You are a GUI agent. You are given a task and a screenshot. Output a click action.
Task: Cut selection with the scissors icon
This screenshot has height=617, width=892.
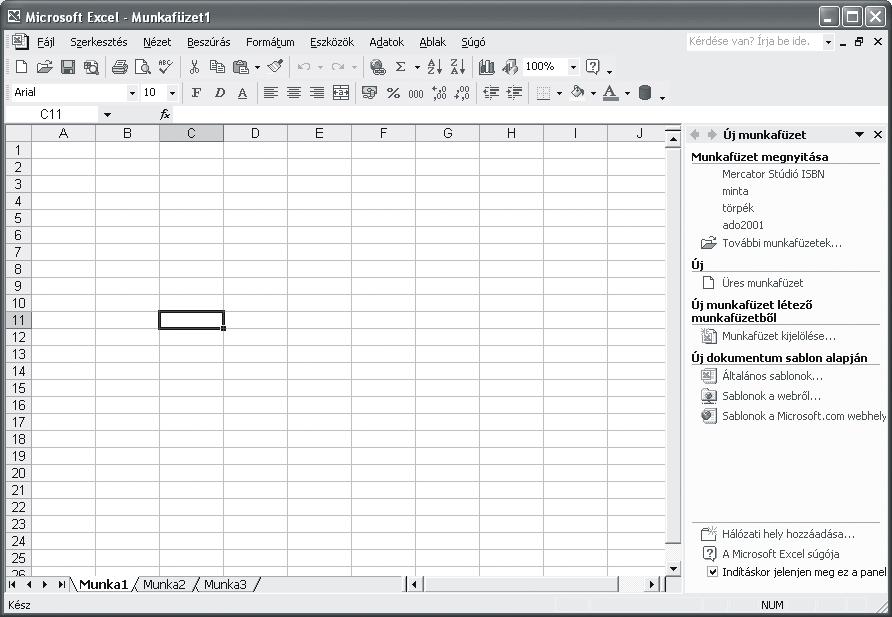[194, 67]
